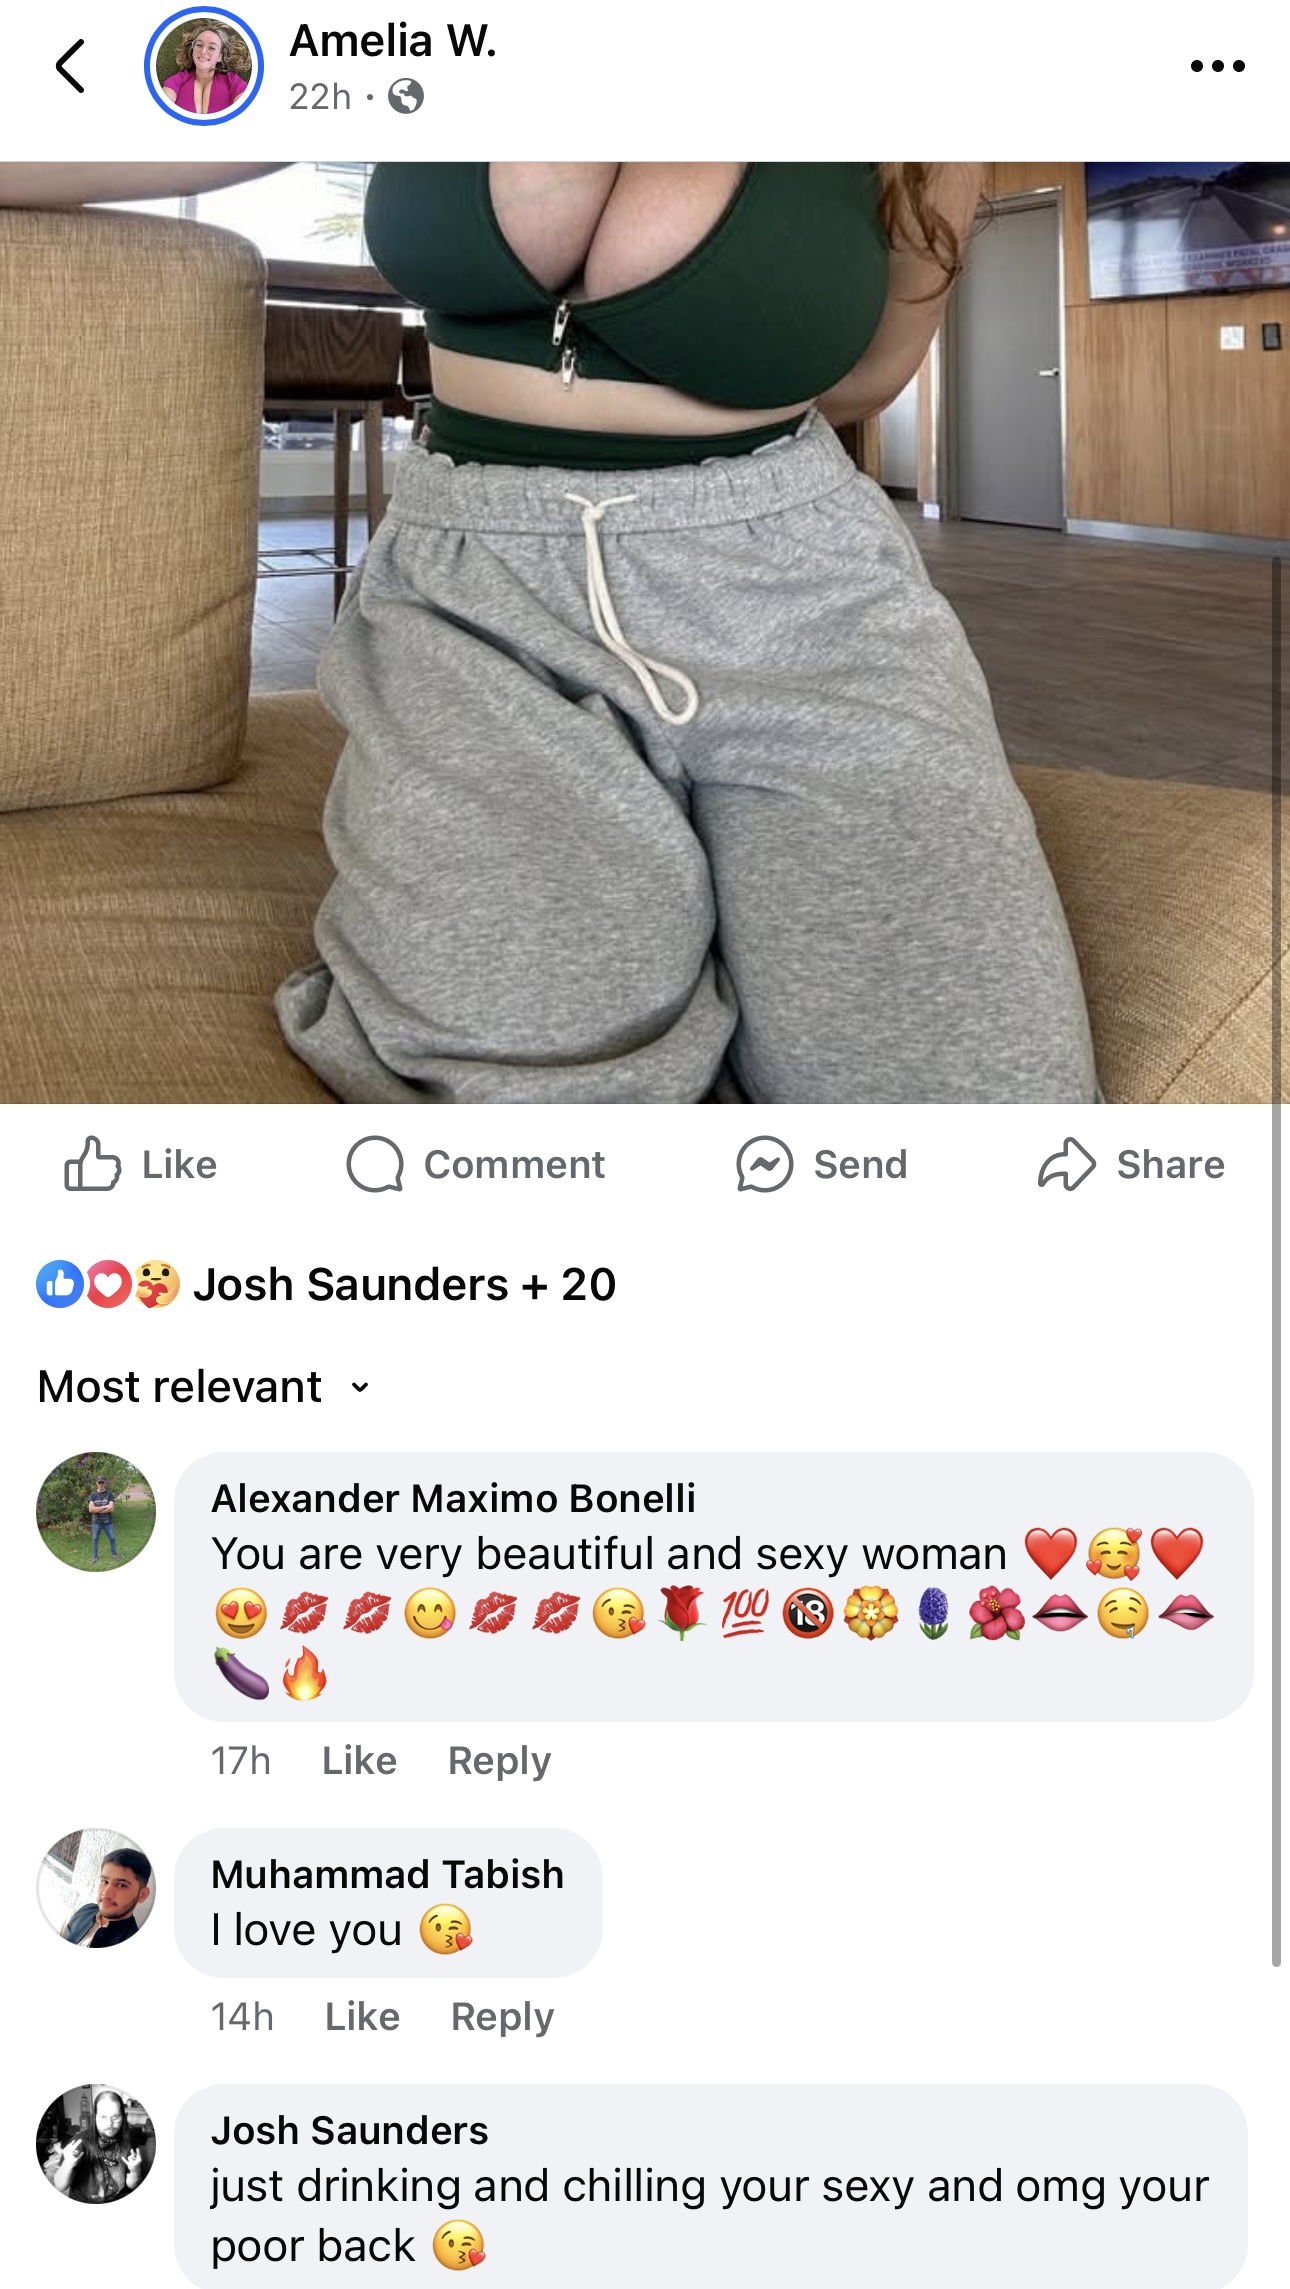
Task: Click the vertical scrollbar on the right
Action: [x=1276, y=1260]
